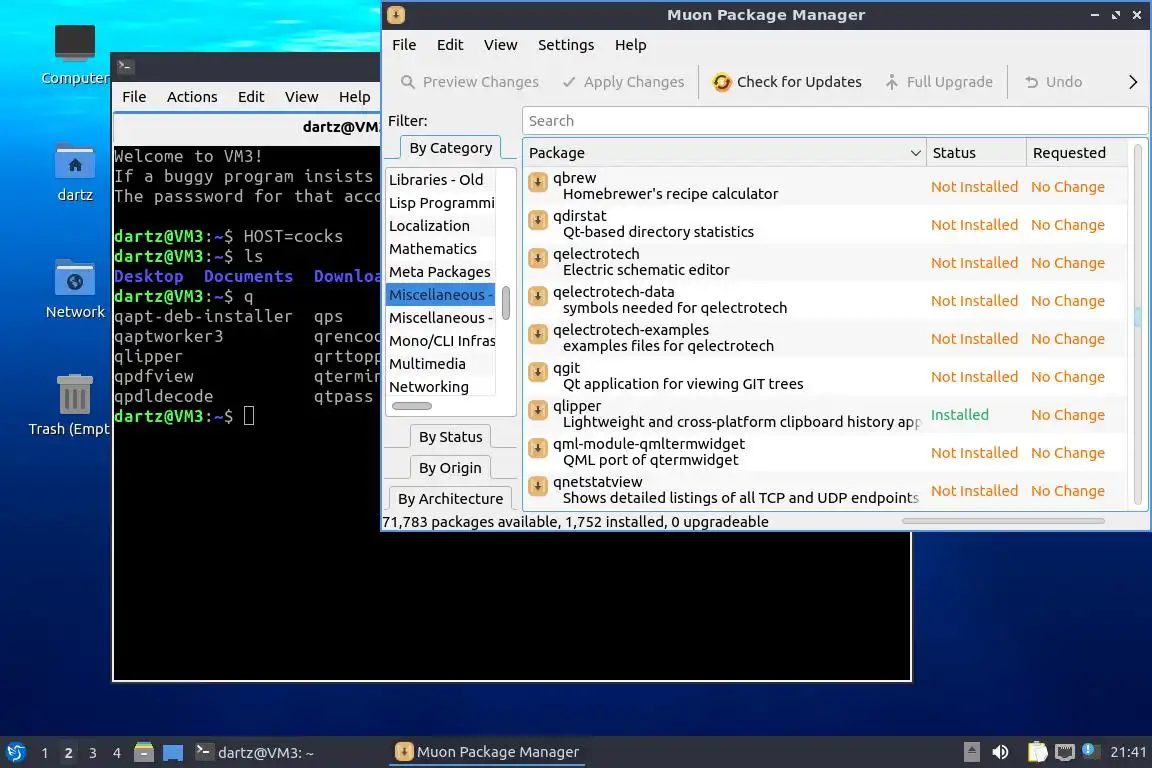Select the Meta Packages category
The height and width of the screenshot is (768, 1152).
click(x=440, y=272)
